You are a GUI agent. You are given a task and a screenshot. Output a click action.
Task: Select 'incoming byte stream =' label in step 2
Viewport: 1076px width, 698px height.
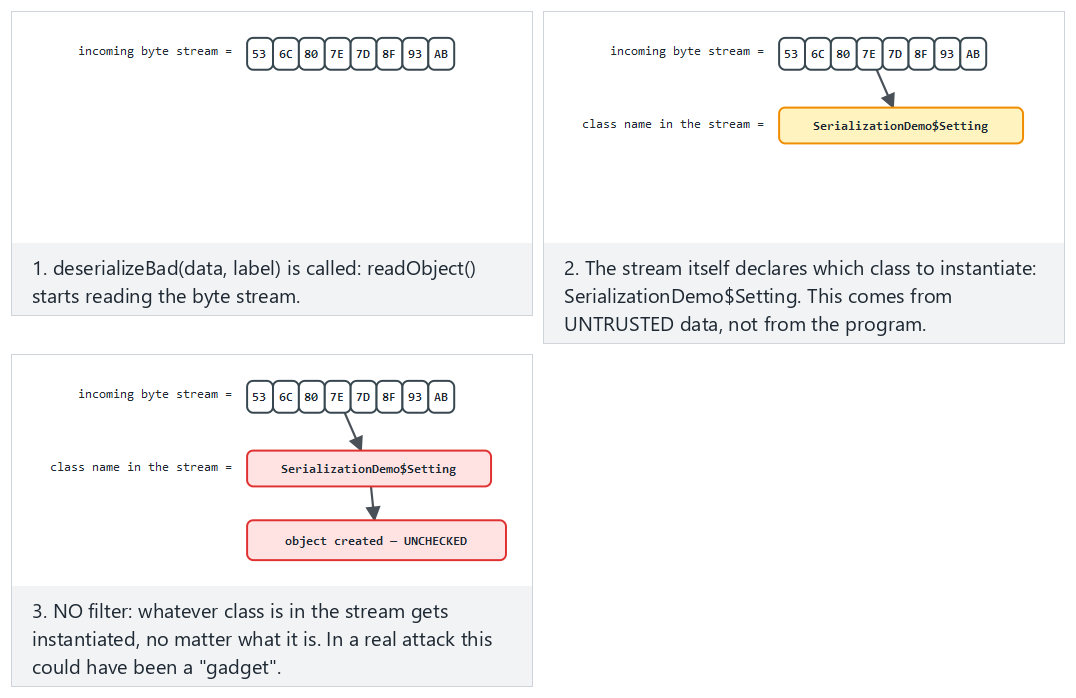pos(687,51)
